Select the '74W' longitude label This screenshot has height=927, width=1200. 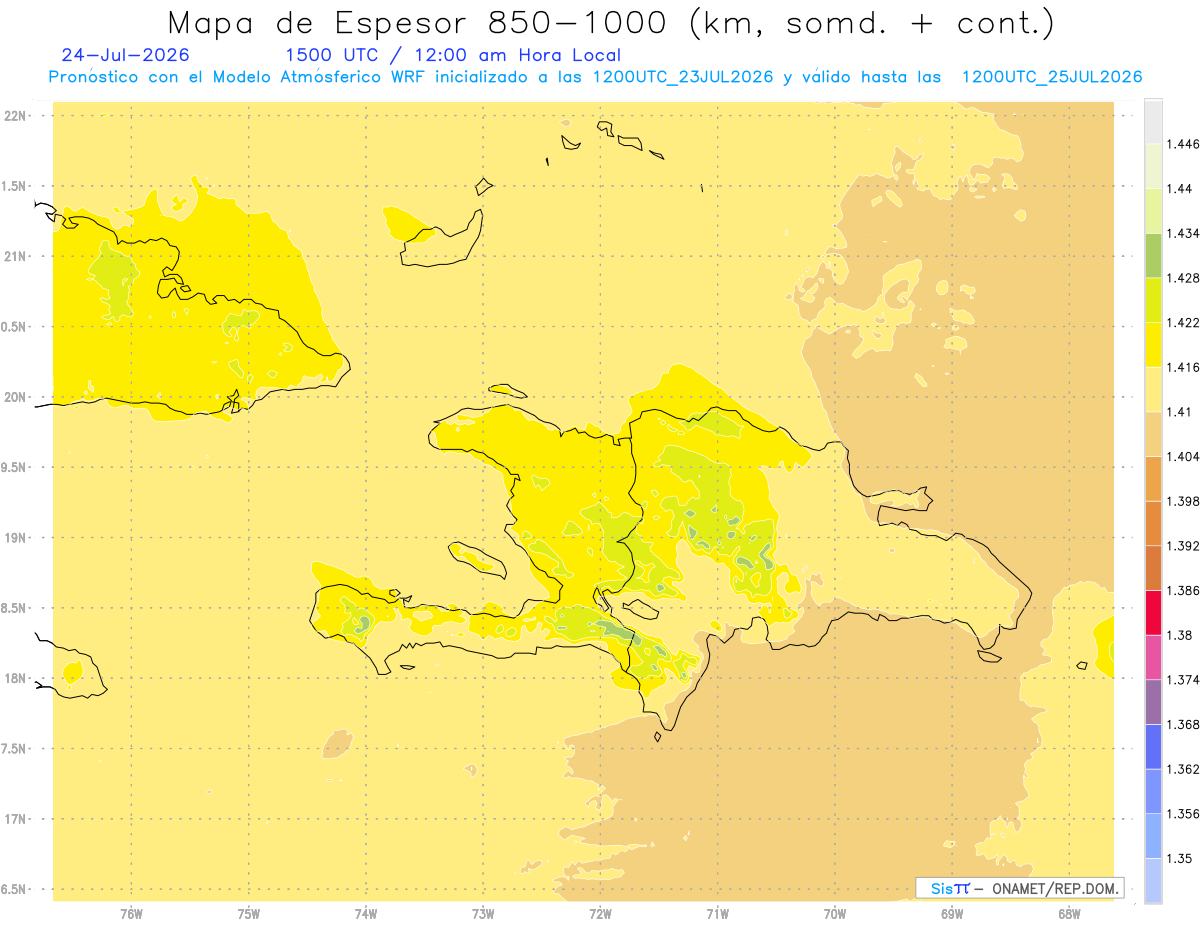366,914
